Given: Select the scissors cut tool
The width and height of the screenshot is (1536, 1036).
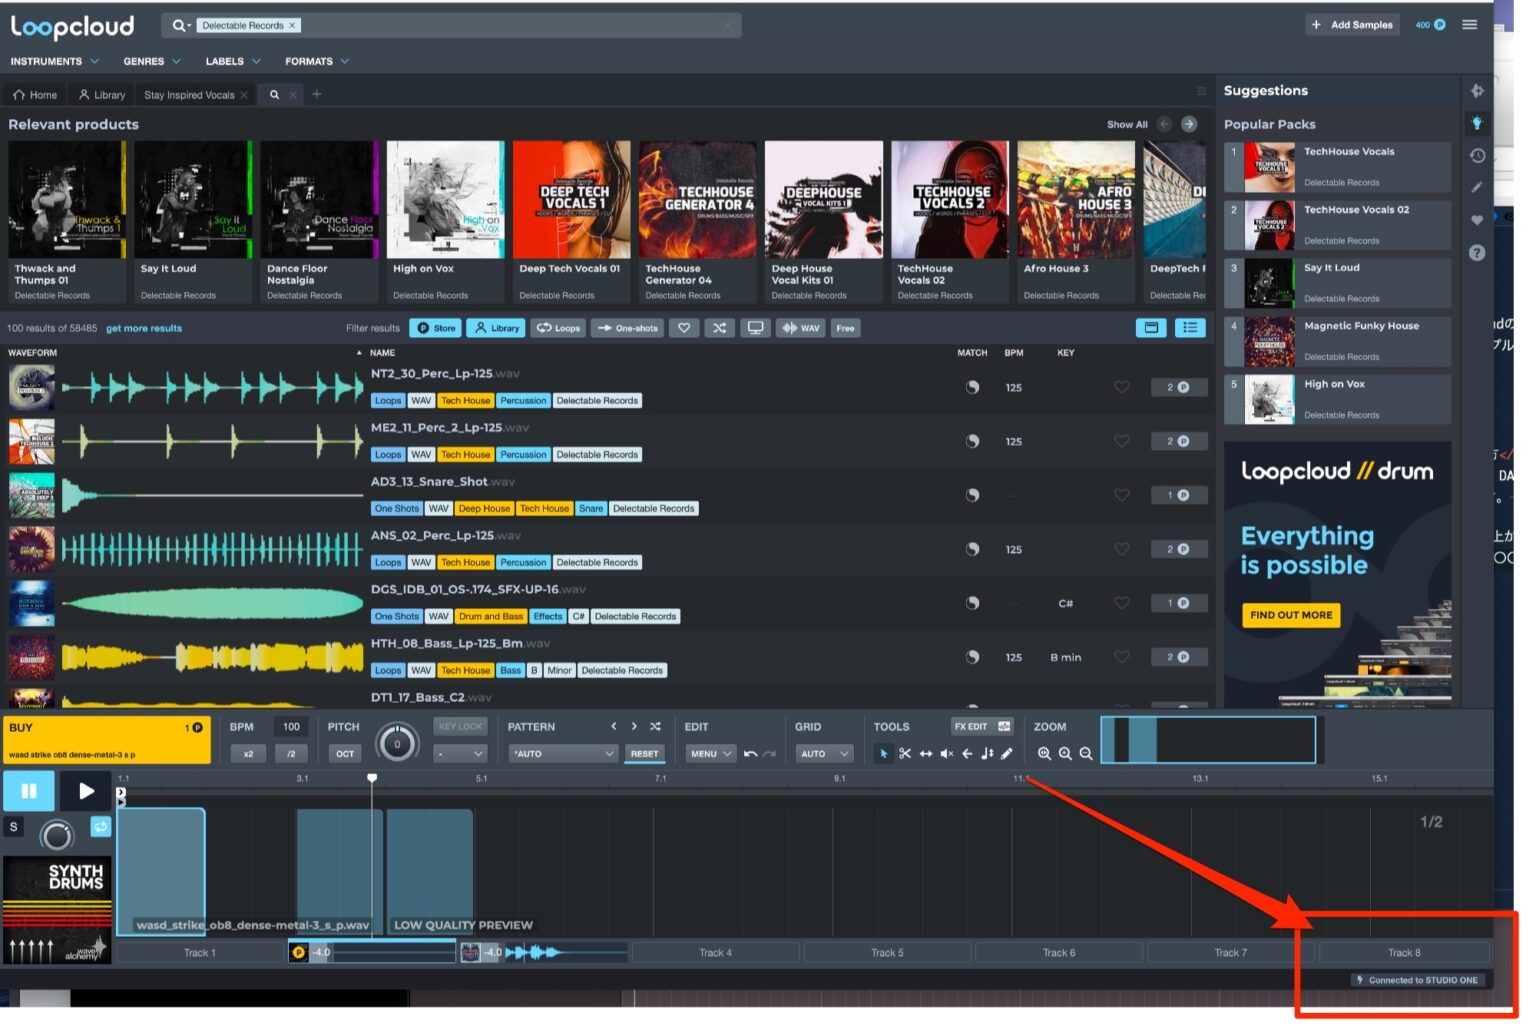Looking at the screenshot, I should pyautogui.click(x=904, y=754).
